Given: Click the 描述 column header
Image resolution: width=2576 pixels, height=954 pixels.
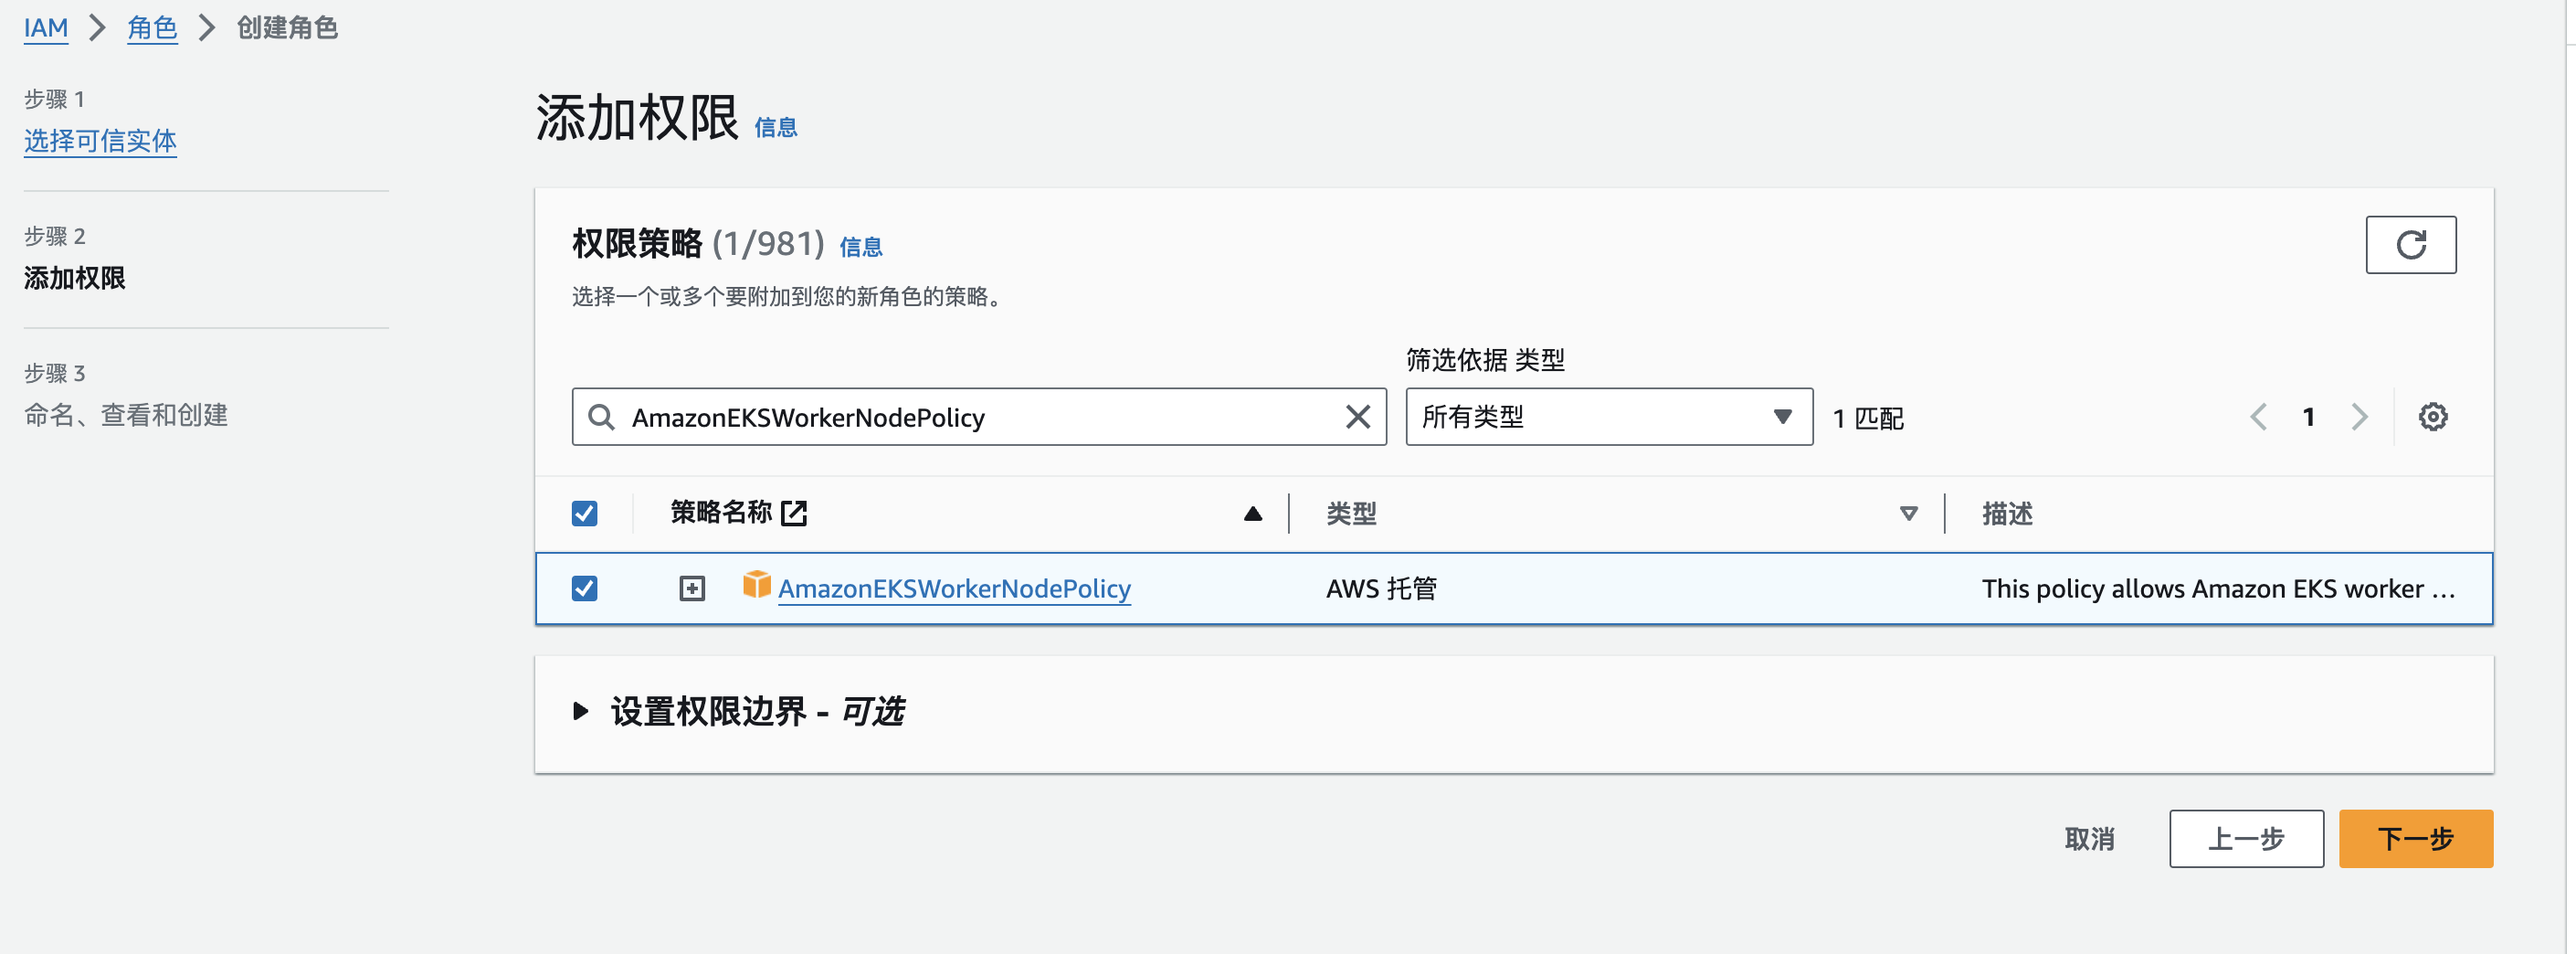Looking at the screenshot, I should click(2006, 514).
